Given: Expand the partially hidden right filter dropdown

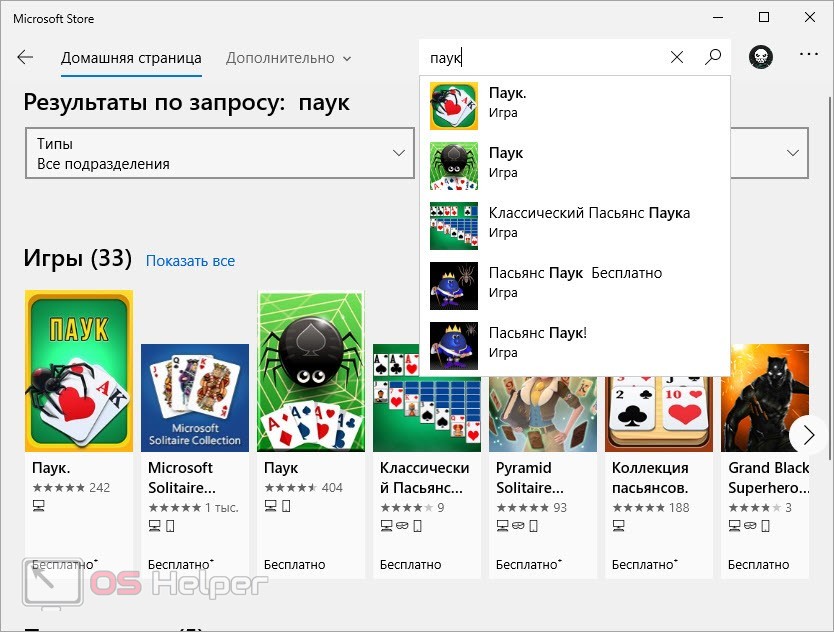Looking at the screenshot, I should (x=770, y=153).
